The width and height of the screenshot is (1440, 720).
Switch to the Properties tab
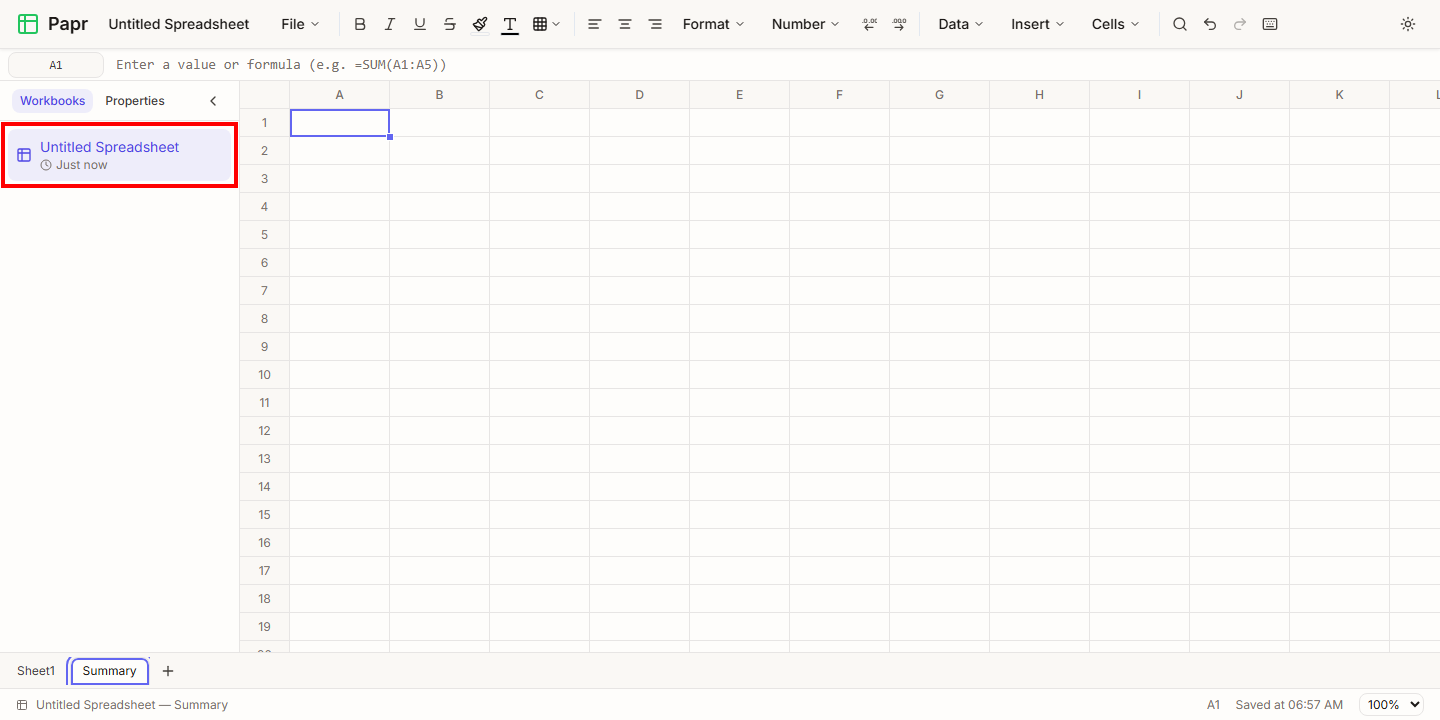coord(135,101)
